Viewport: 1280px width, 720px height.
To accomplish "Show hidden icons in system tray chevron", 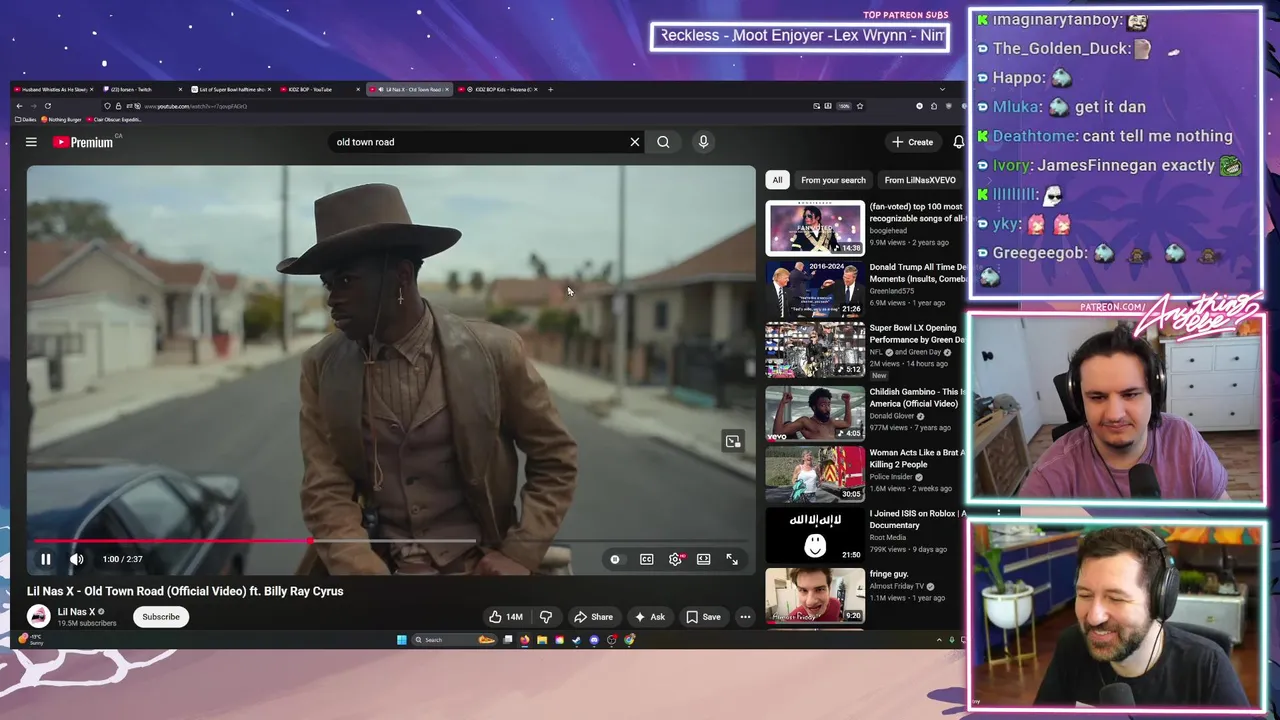I will coord(939,640).
